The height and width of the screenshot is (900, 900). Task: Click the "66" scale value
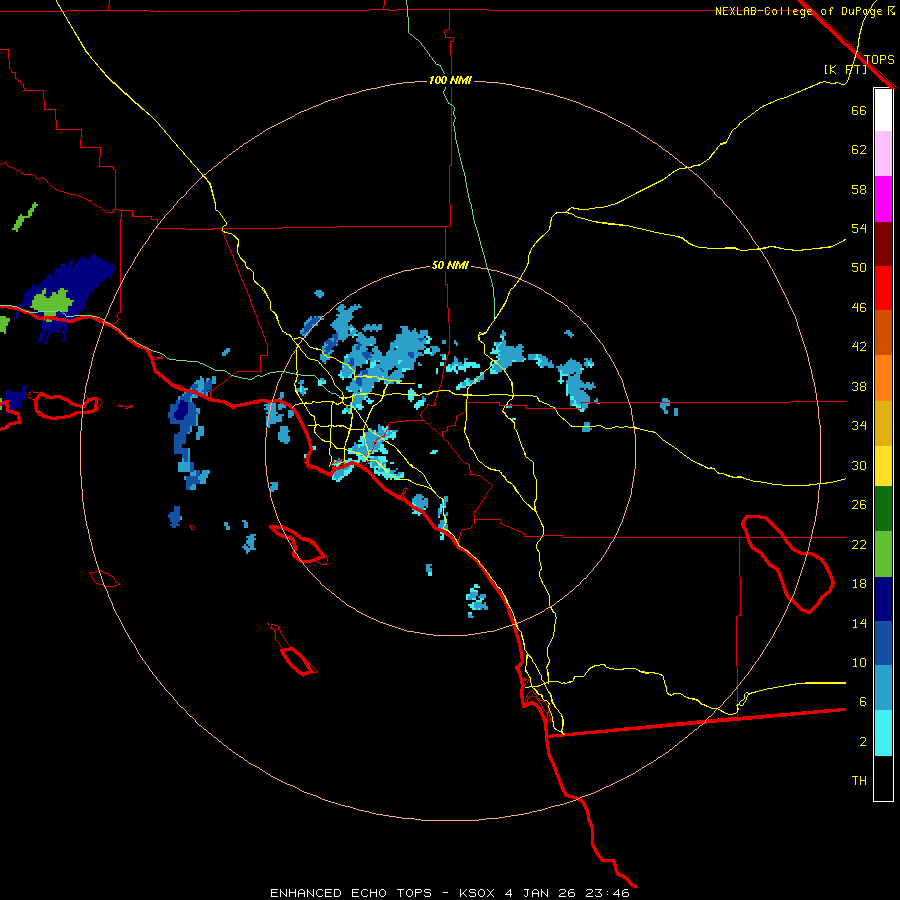pos(859,110)
